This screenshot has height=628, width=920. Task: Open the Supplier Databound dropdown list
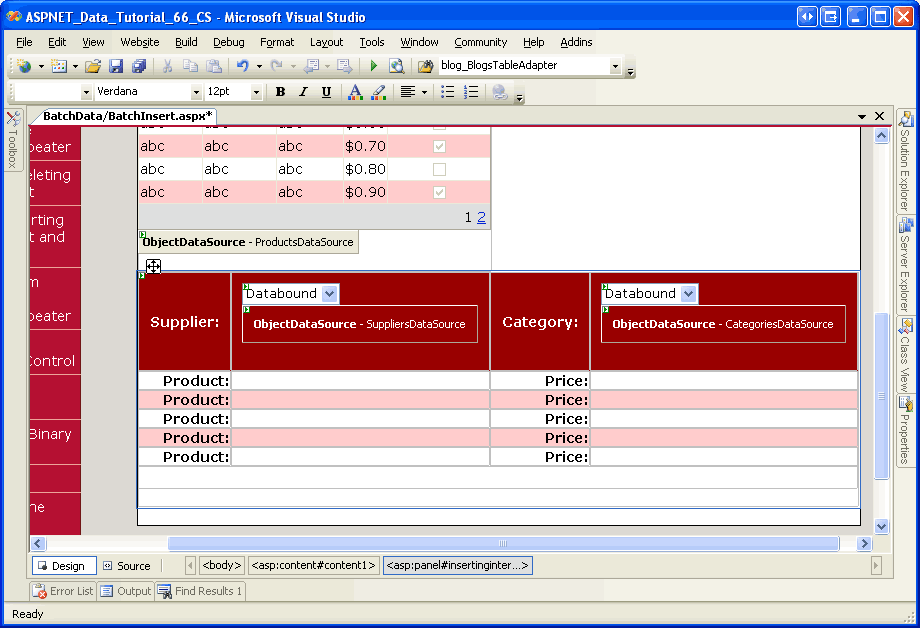coord(330,294)
